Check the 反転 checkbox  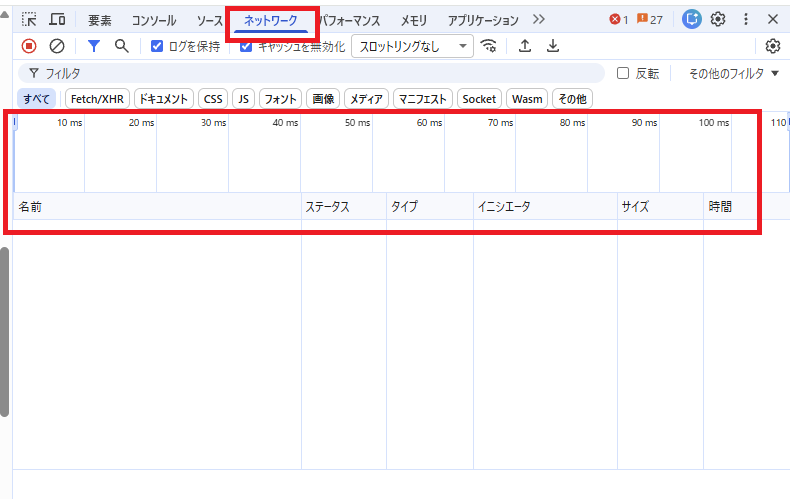click(623, 74)
